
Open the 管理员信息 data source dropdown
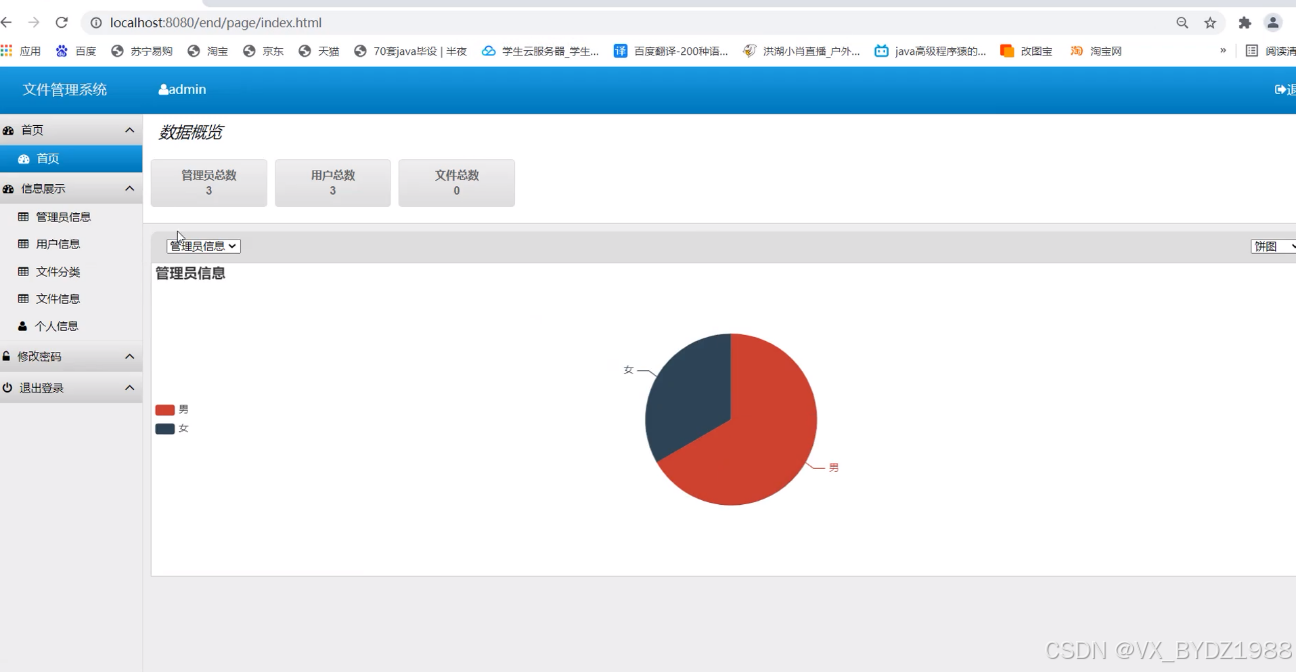pos(204,246)
